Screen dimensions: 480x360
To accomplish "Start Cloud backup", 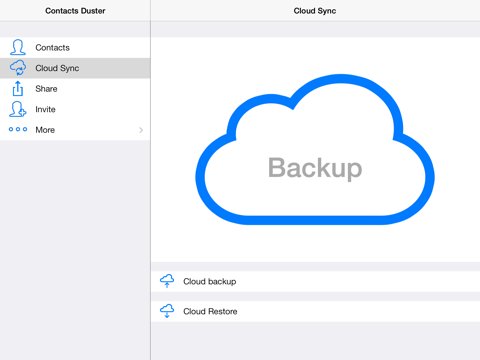I will pyautogui.click(x=316, y=281).
